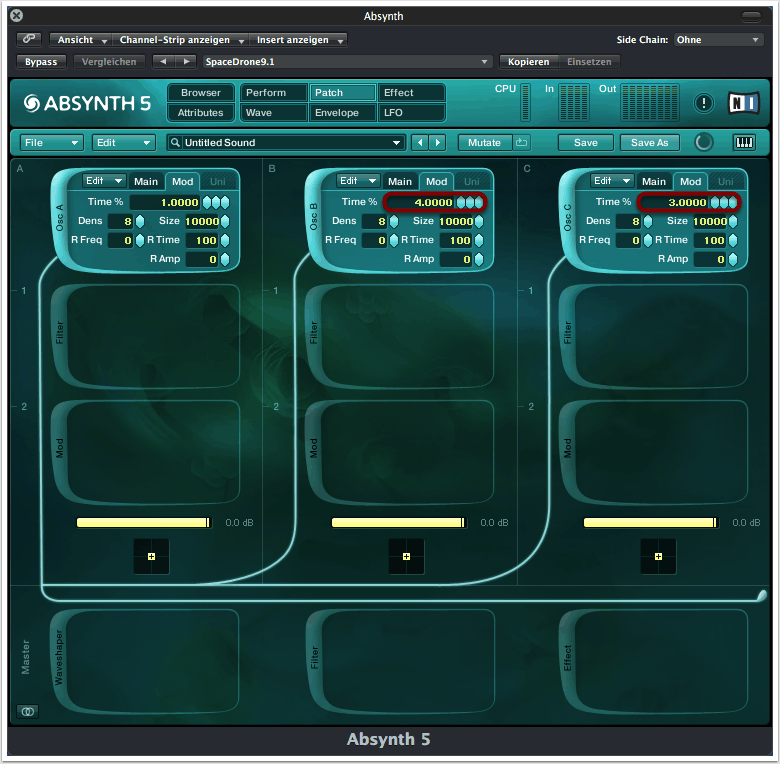Click the round audio engine knob icon

click(704, 142)
